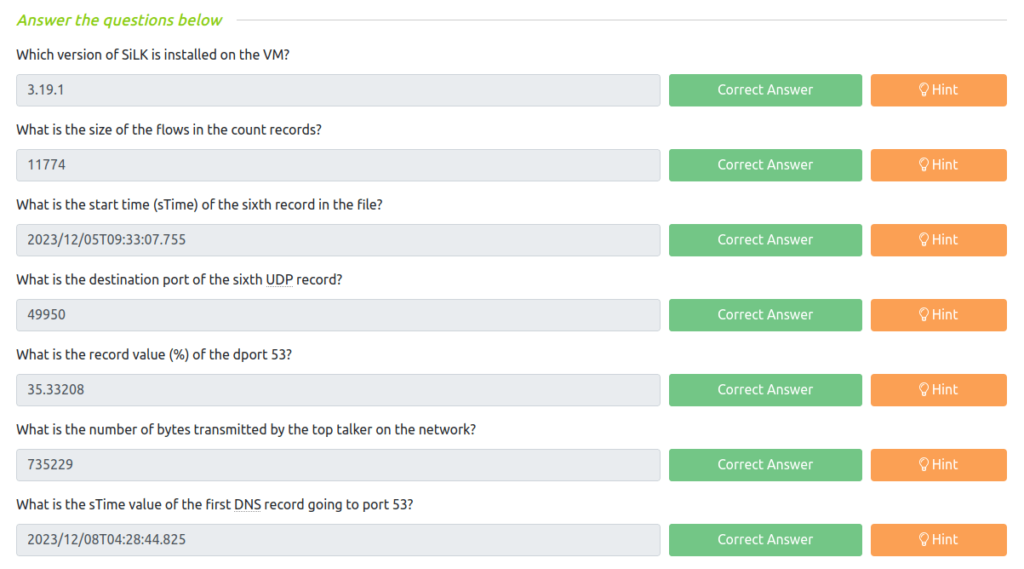
Task: Click the underlined UDP glossary term
Action: tap(279, 280)
